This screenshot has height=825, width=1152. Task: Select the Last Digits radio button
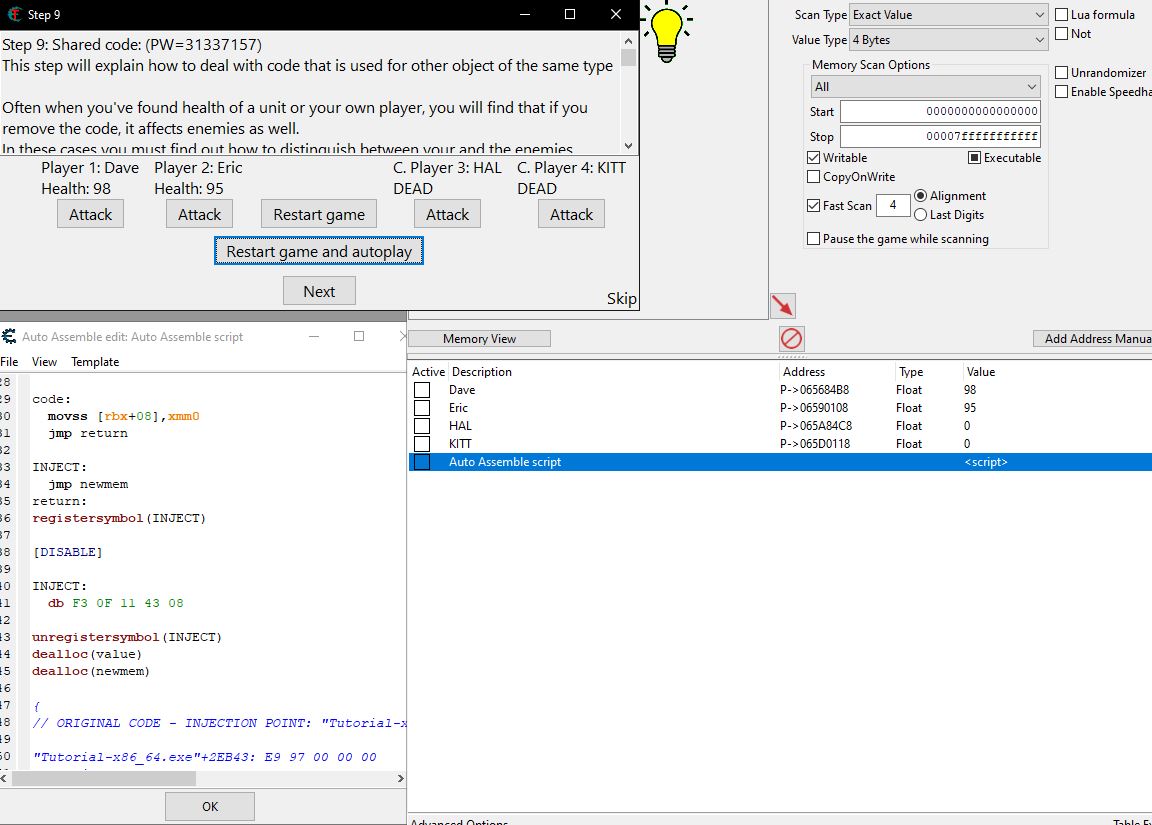coord(921,215)
